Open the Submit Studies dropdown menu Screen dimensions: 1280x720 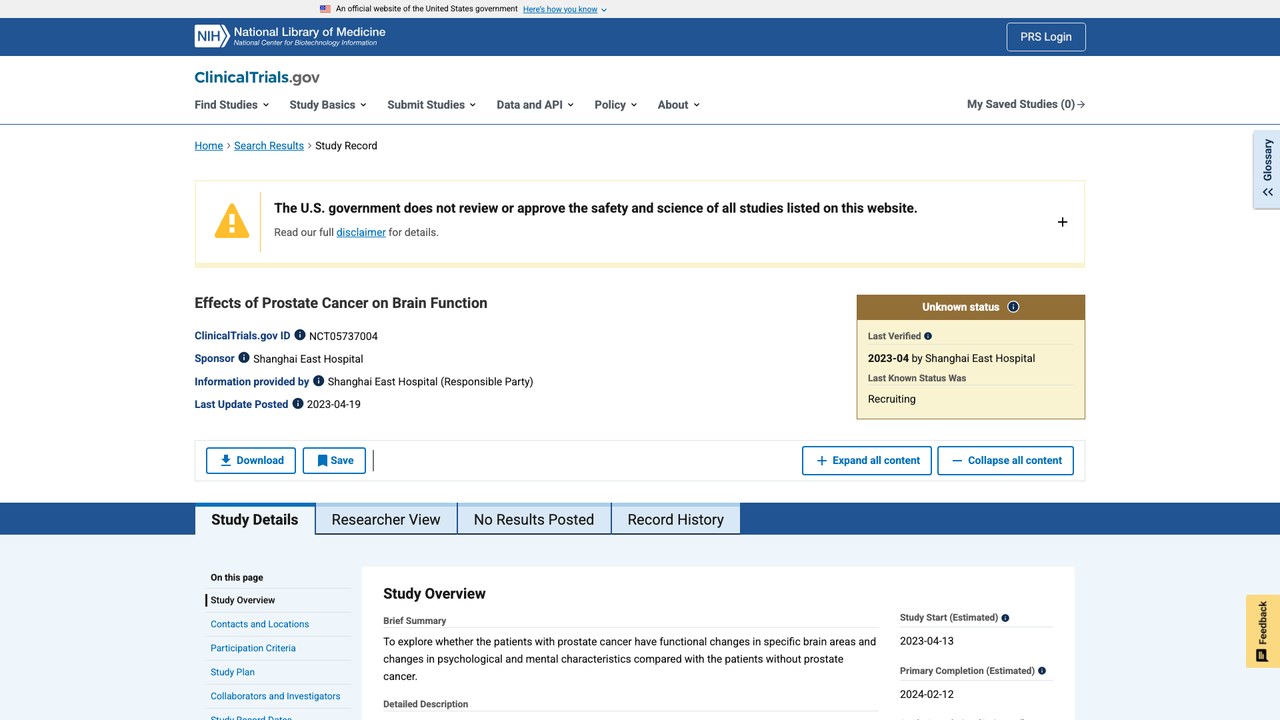(432, 104)
